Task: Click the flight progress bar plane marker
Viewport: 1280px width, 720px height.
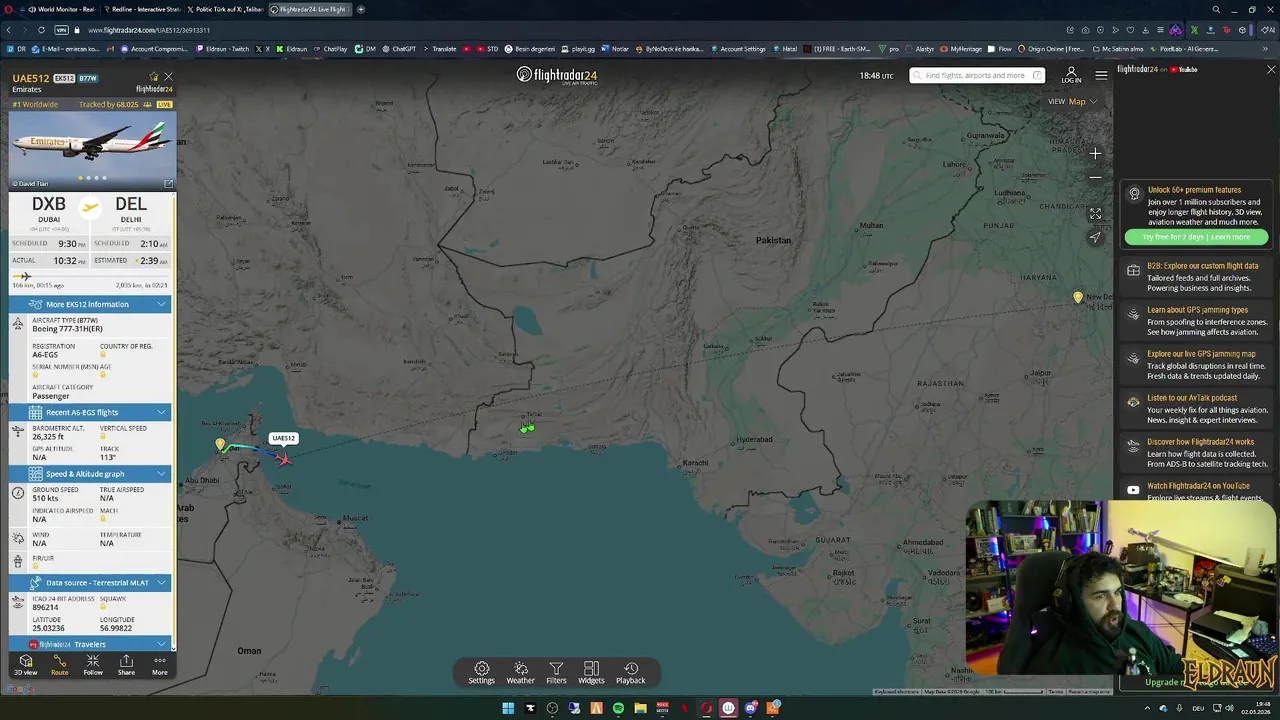Action: tap(24, 277)
